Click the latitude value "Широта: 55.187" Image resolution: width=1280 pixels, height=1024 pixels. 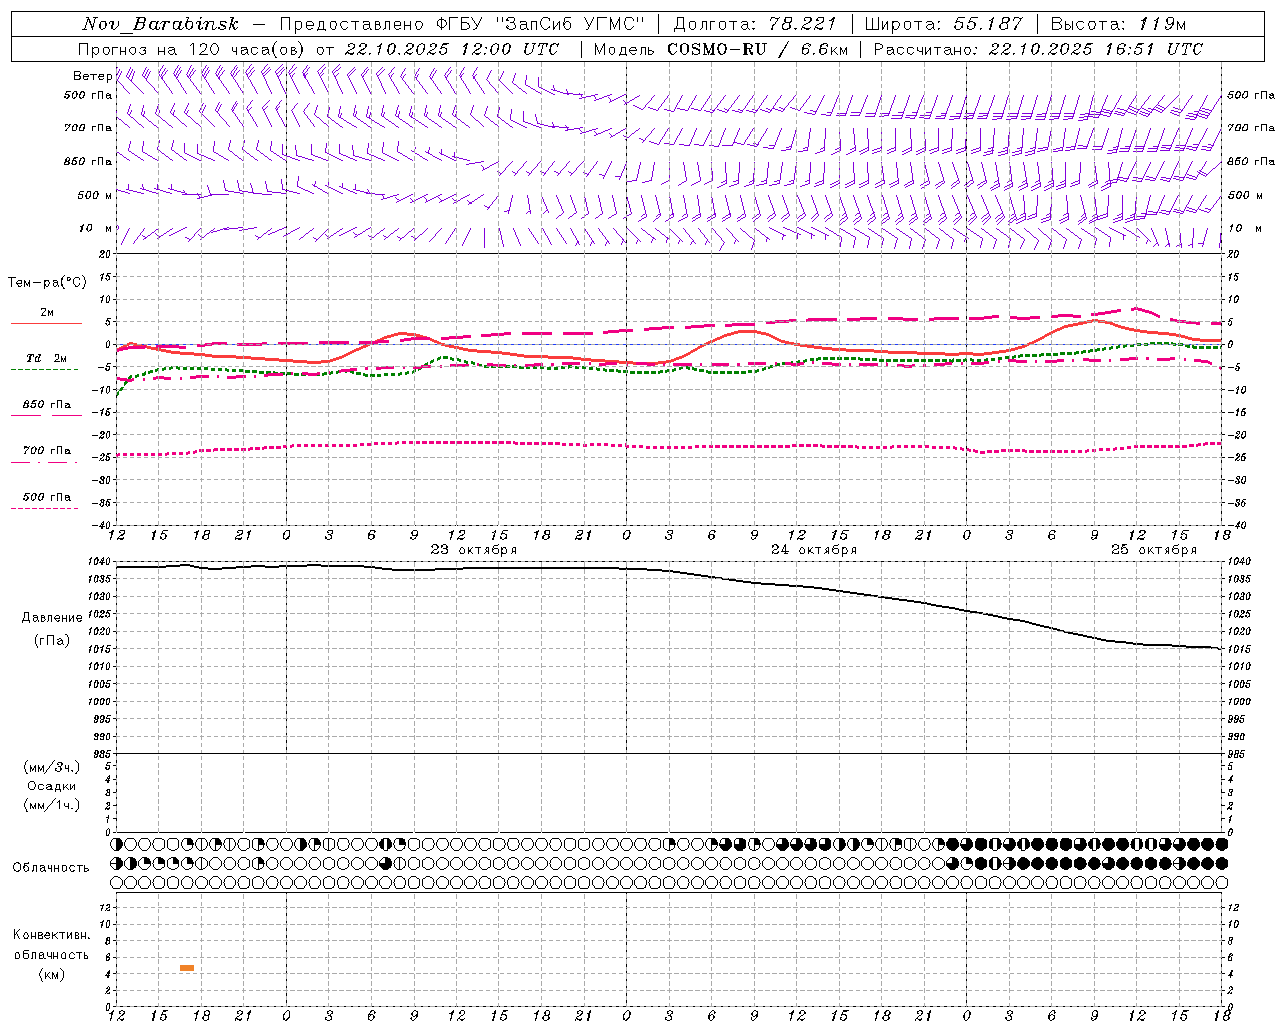pyautogui.click(x=943, y=24)
